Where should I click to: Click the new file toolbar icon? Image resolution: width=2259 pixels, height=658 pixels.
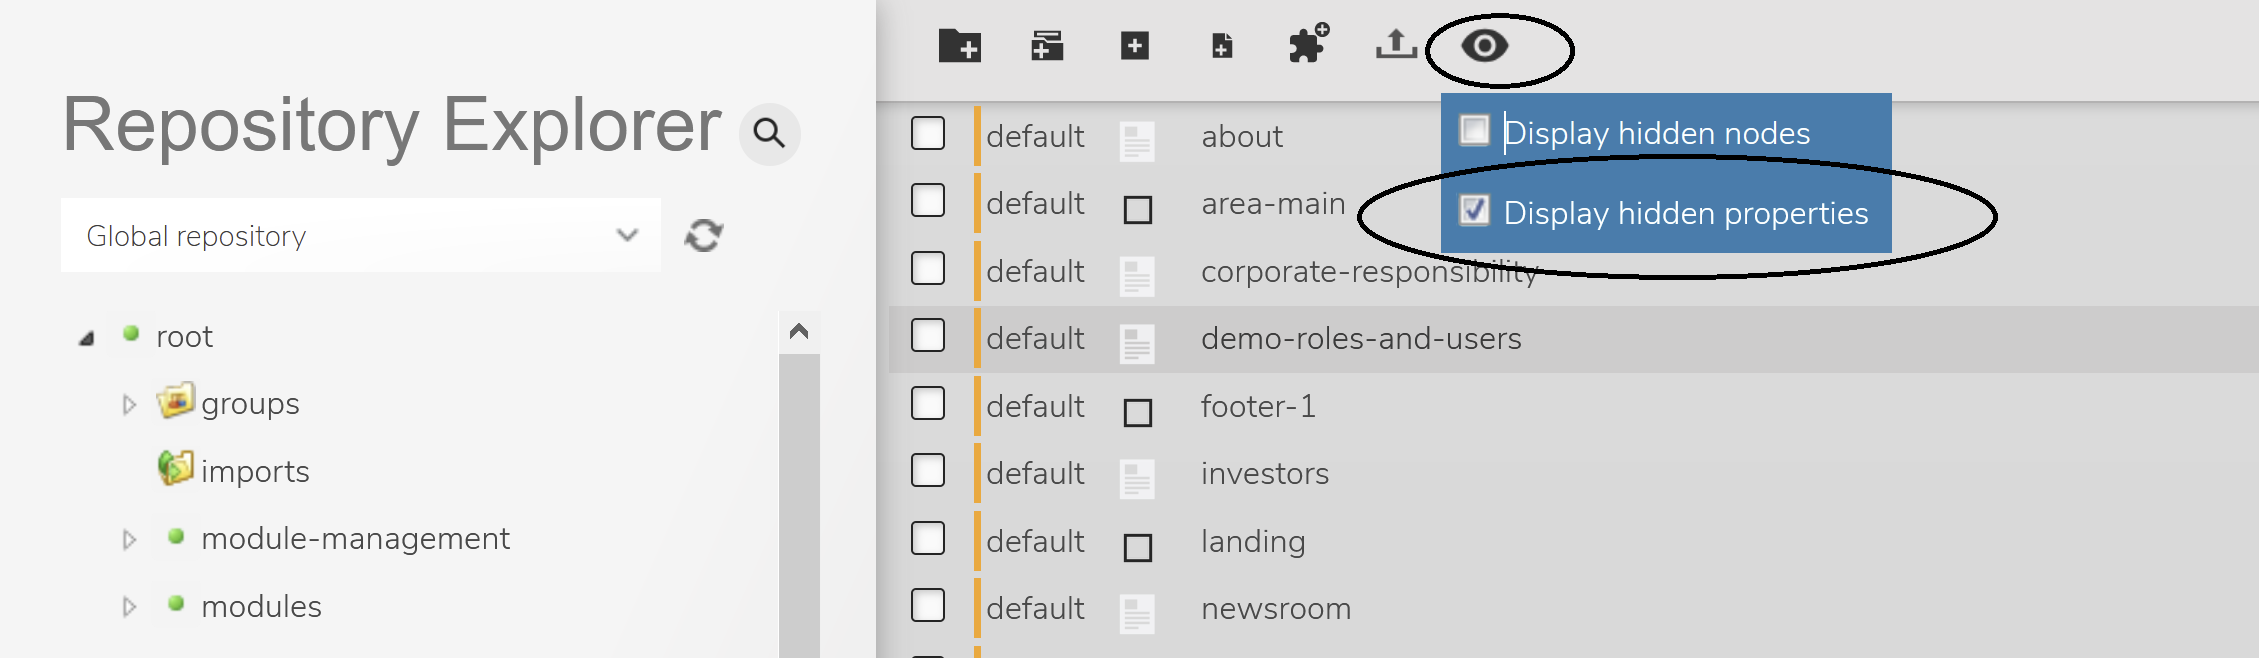pos(1222,46)
